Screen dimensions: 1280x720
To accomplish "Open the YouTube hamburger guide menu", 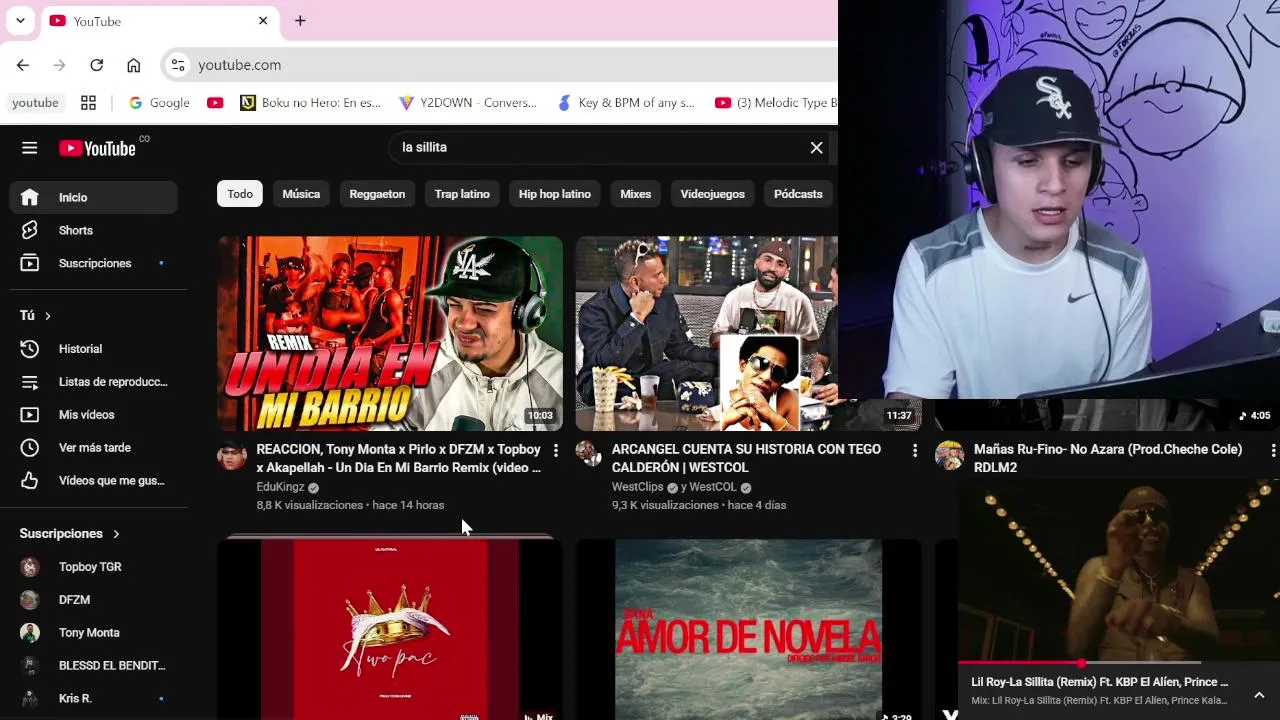I will click(29, 148).
